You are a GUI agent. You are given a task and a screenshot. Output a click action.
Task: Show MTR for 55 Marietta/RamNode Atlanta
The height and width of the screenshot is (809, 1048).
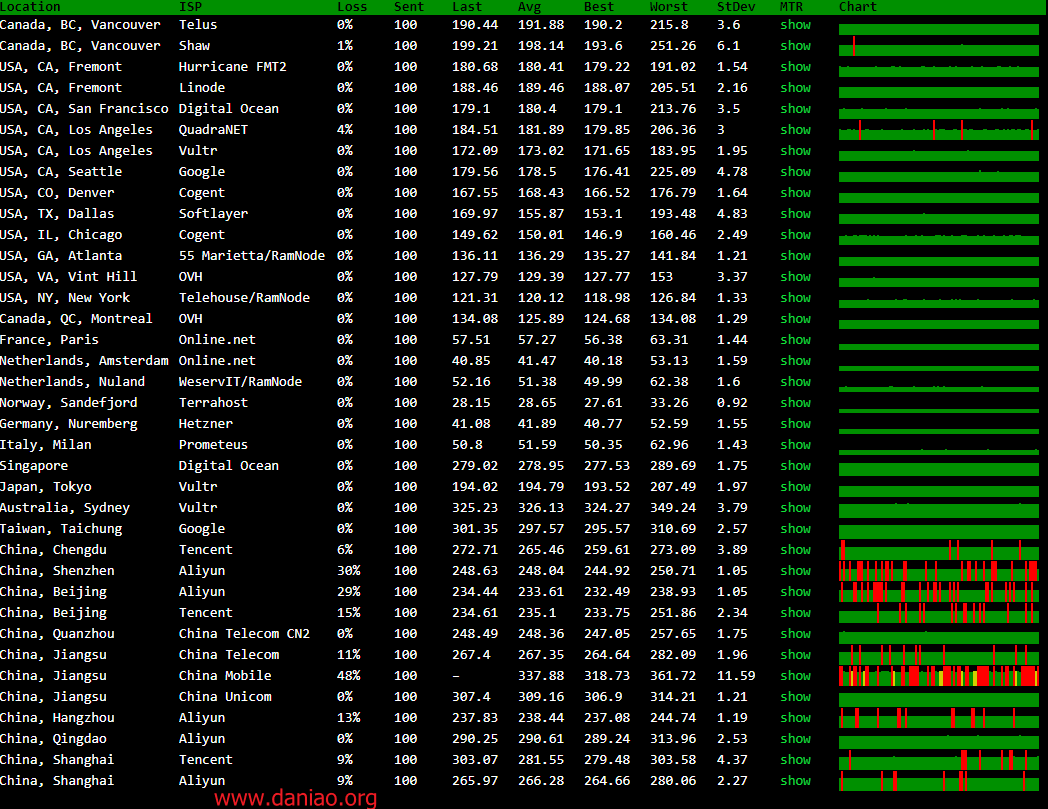[795, 255]
